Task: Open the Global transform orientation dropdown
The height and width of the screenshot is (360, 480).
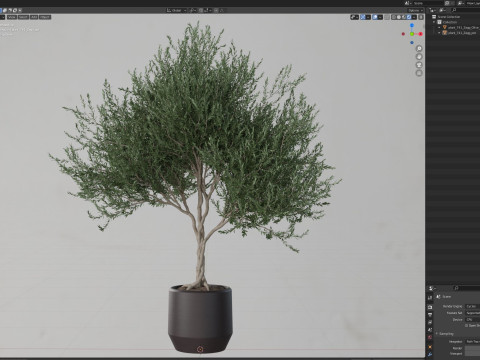Action: [176, 10]
